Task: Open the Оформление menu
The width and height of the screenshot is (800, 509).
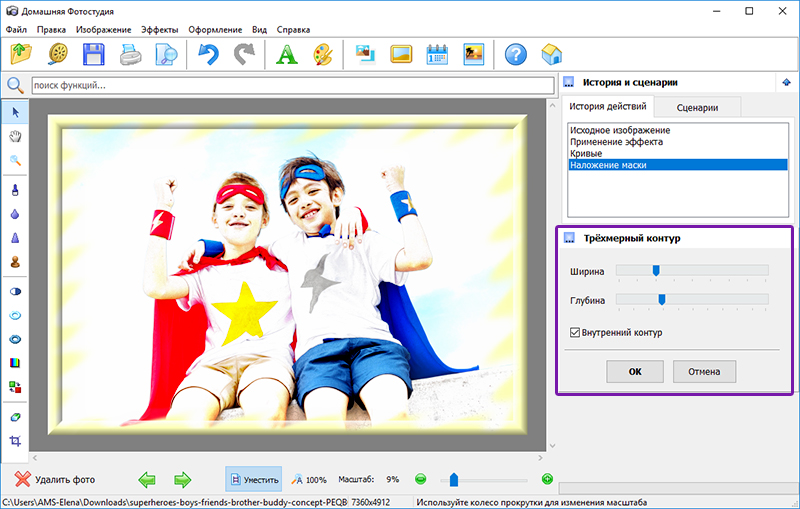Action: coord(215,30)
